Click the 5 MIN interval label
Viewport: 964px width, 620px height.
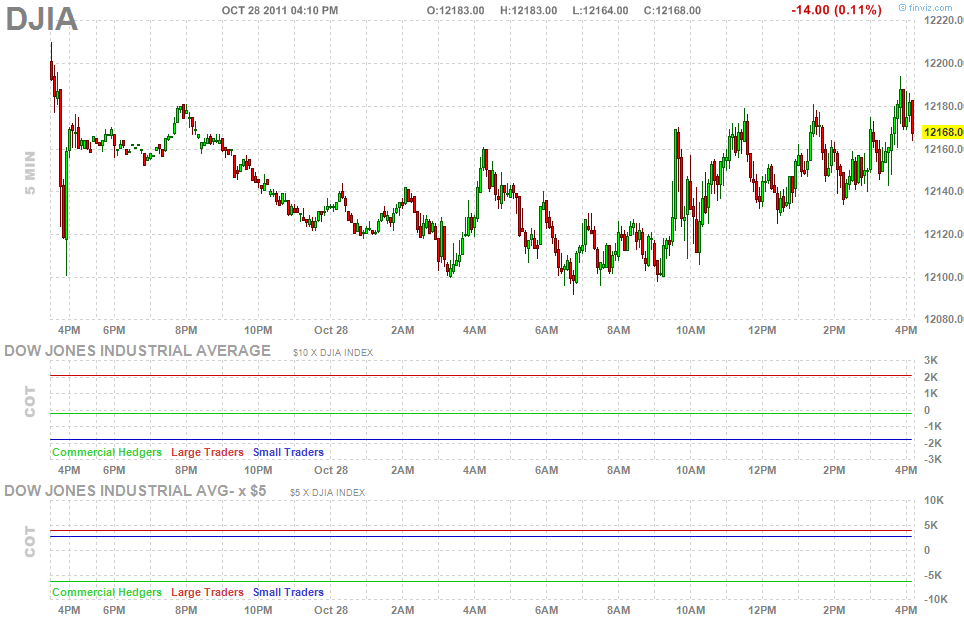tap(30, 173)
